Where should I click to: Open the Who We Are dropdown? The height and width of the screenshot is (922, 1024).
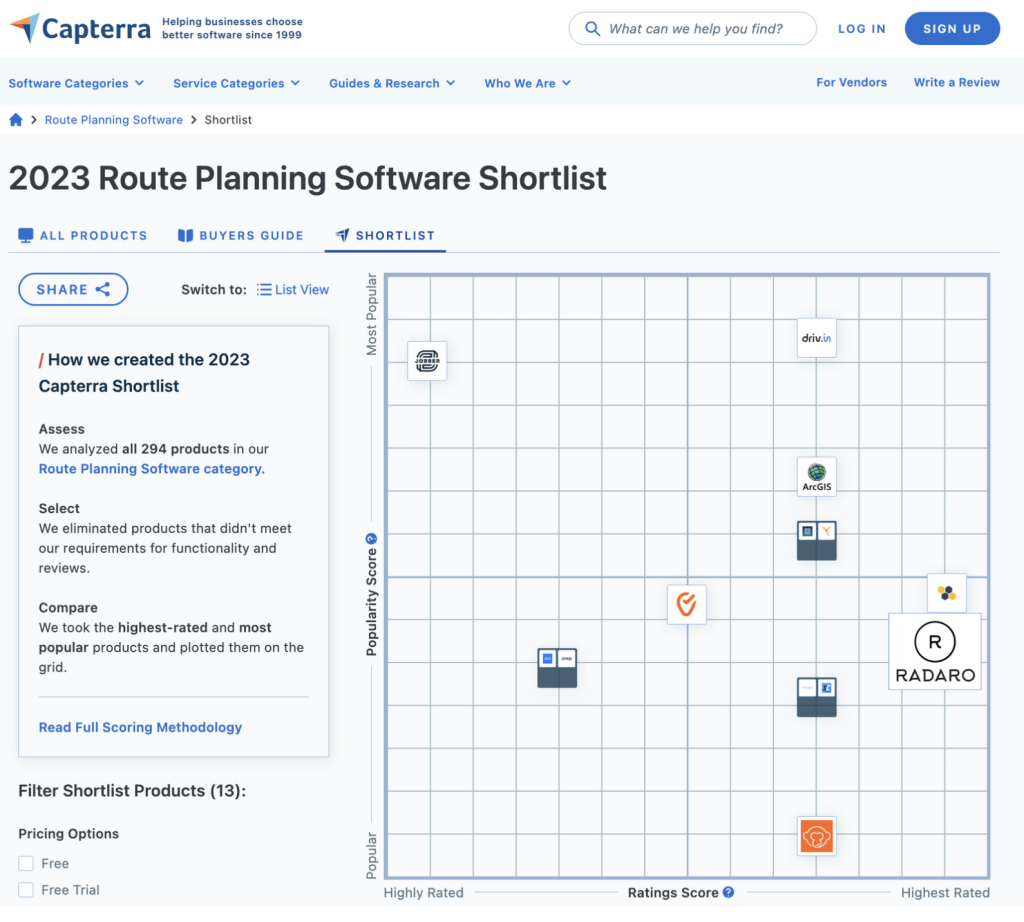(528, 83)
